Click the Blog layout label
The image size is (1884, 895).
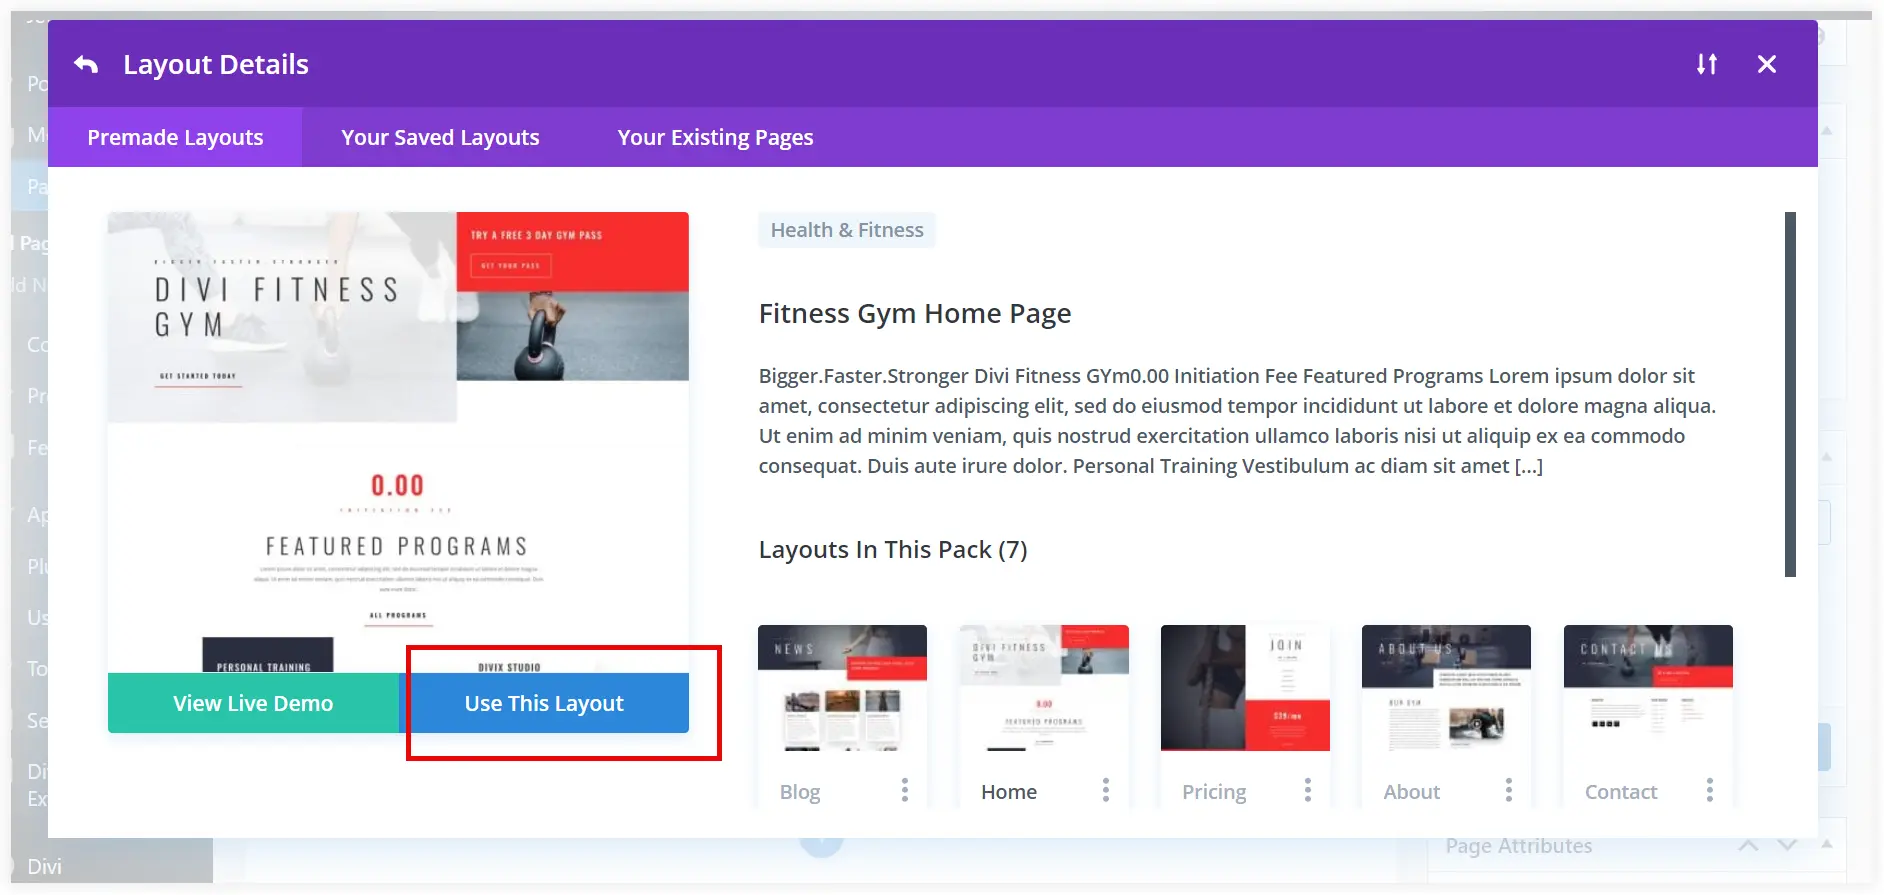pos(800,792)
